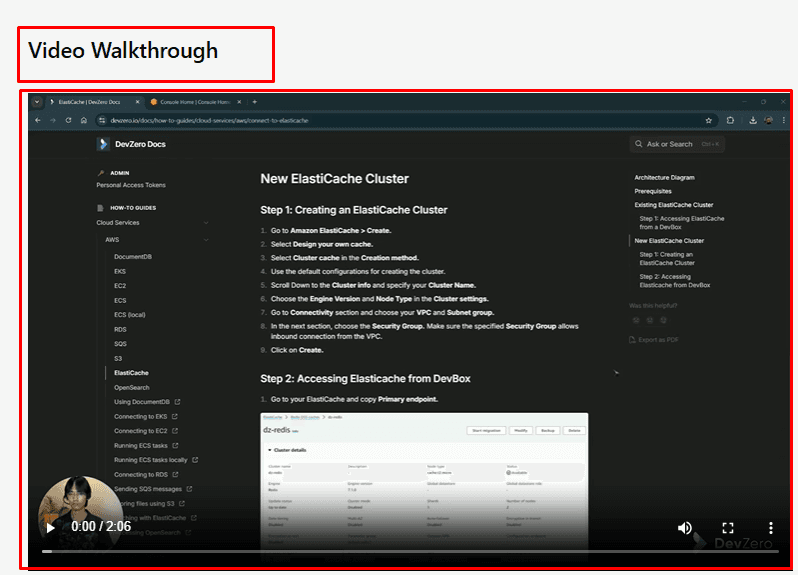Play the walkthrough video
This screenshot has height=575, width=798.
(x=50, y=528)
